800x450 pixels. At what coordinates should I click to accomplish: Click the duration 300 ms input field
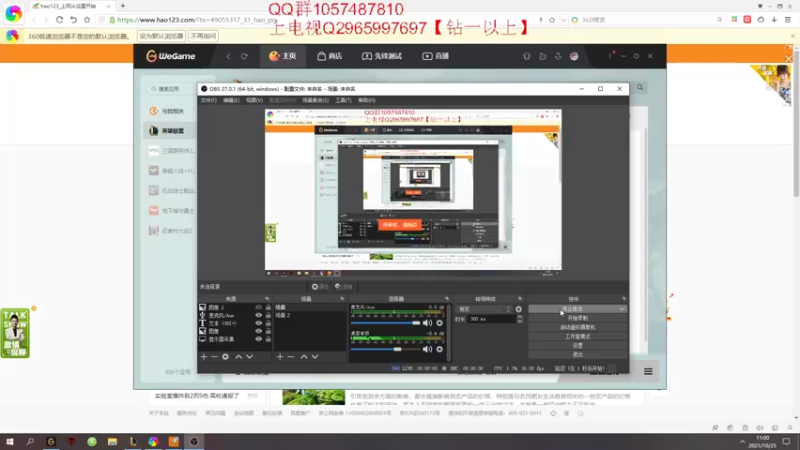click(492, 319)
